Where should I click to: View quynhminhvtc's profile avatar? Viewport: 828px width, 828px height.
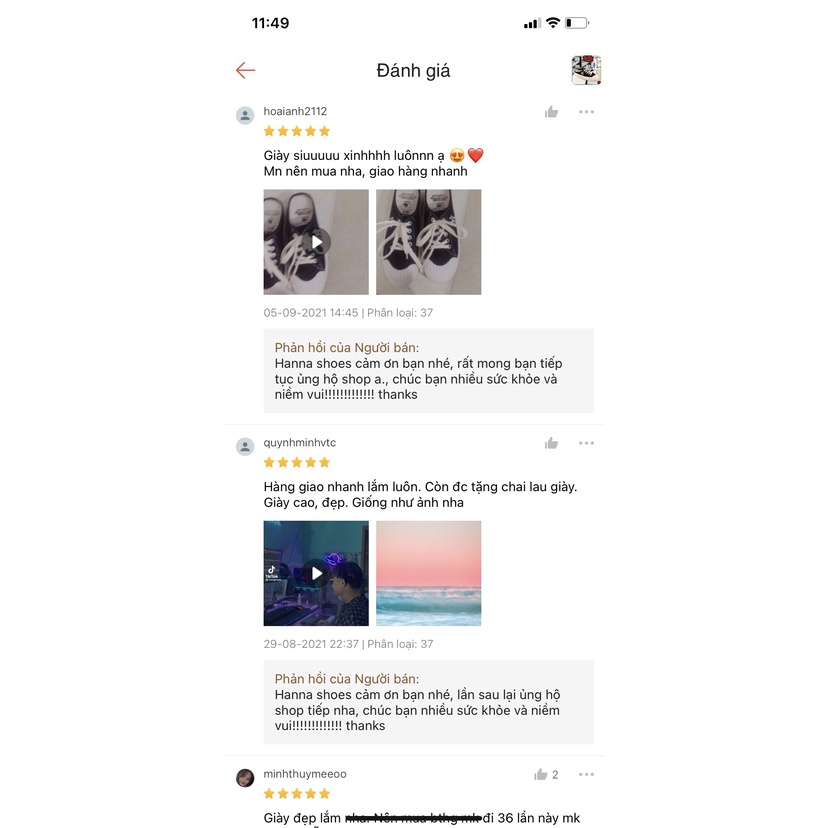pyautogui.click(x=245, y=447)
